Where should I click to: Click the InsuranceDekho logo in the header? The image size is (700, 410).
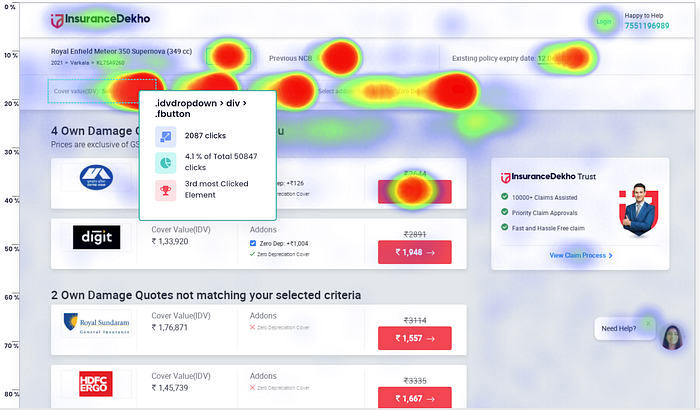tap(100, 19)
